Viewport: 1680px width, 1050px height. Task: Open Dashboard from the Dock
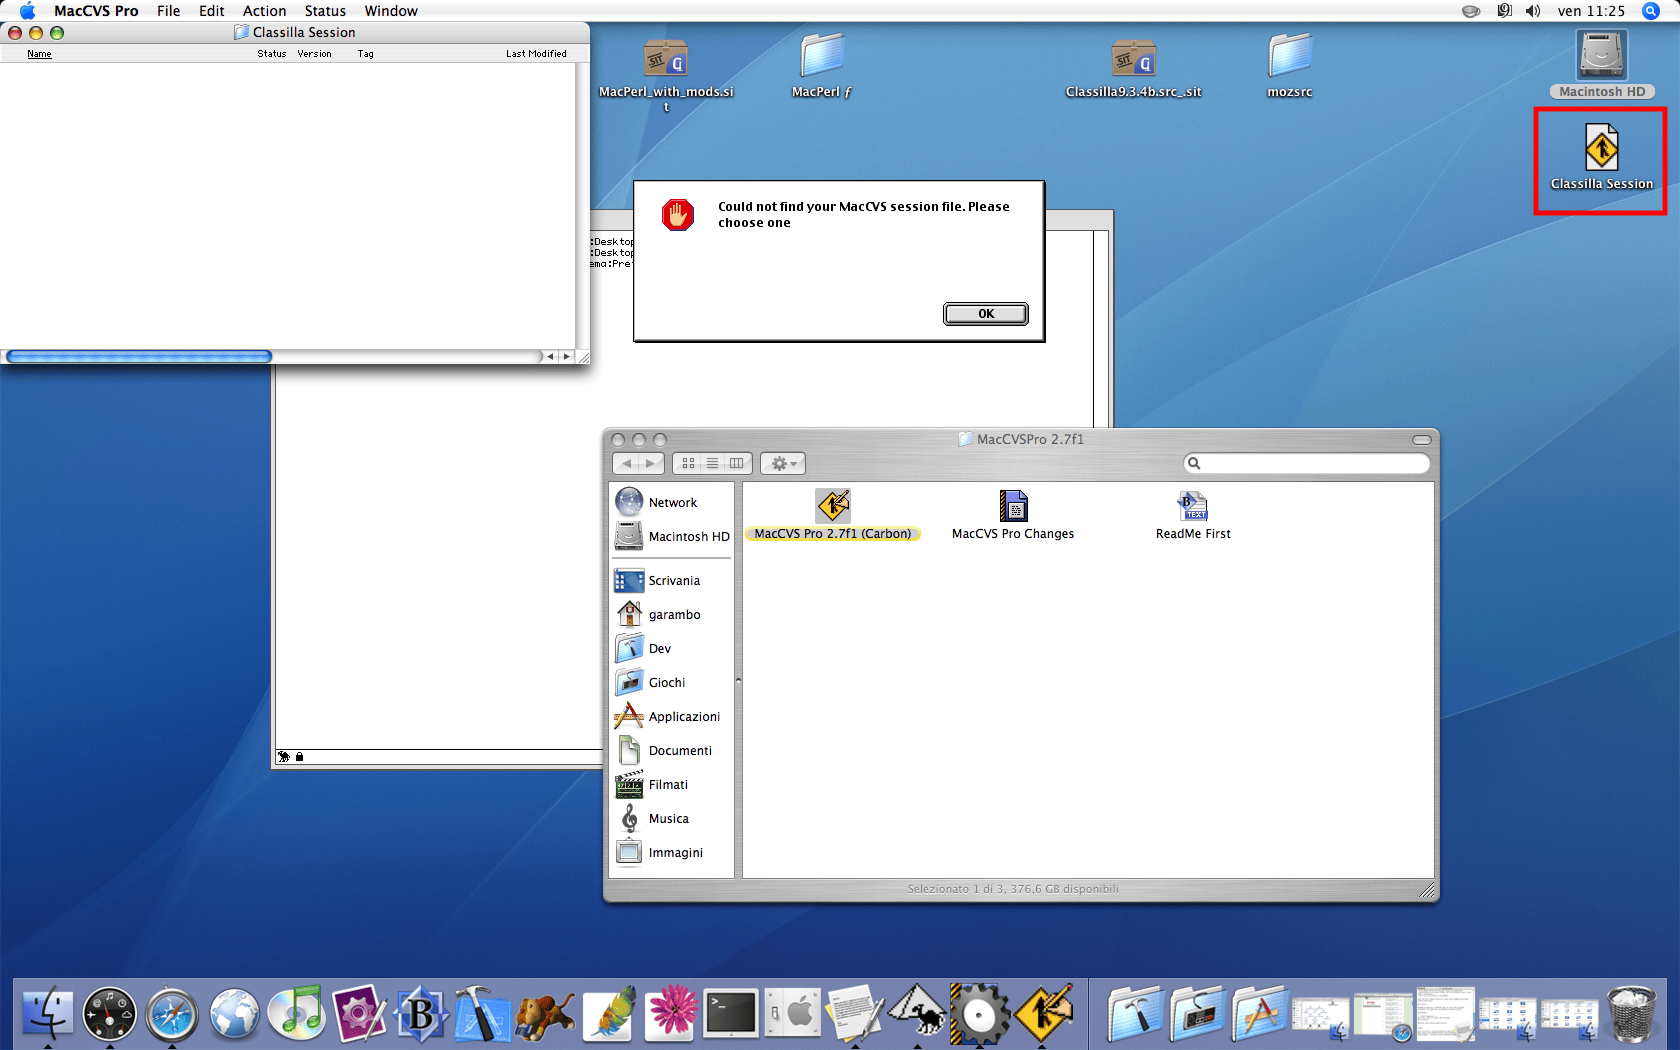coord(109,1014)
